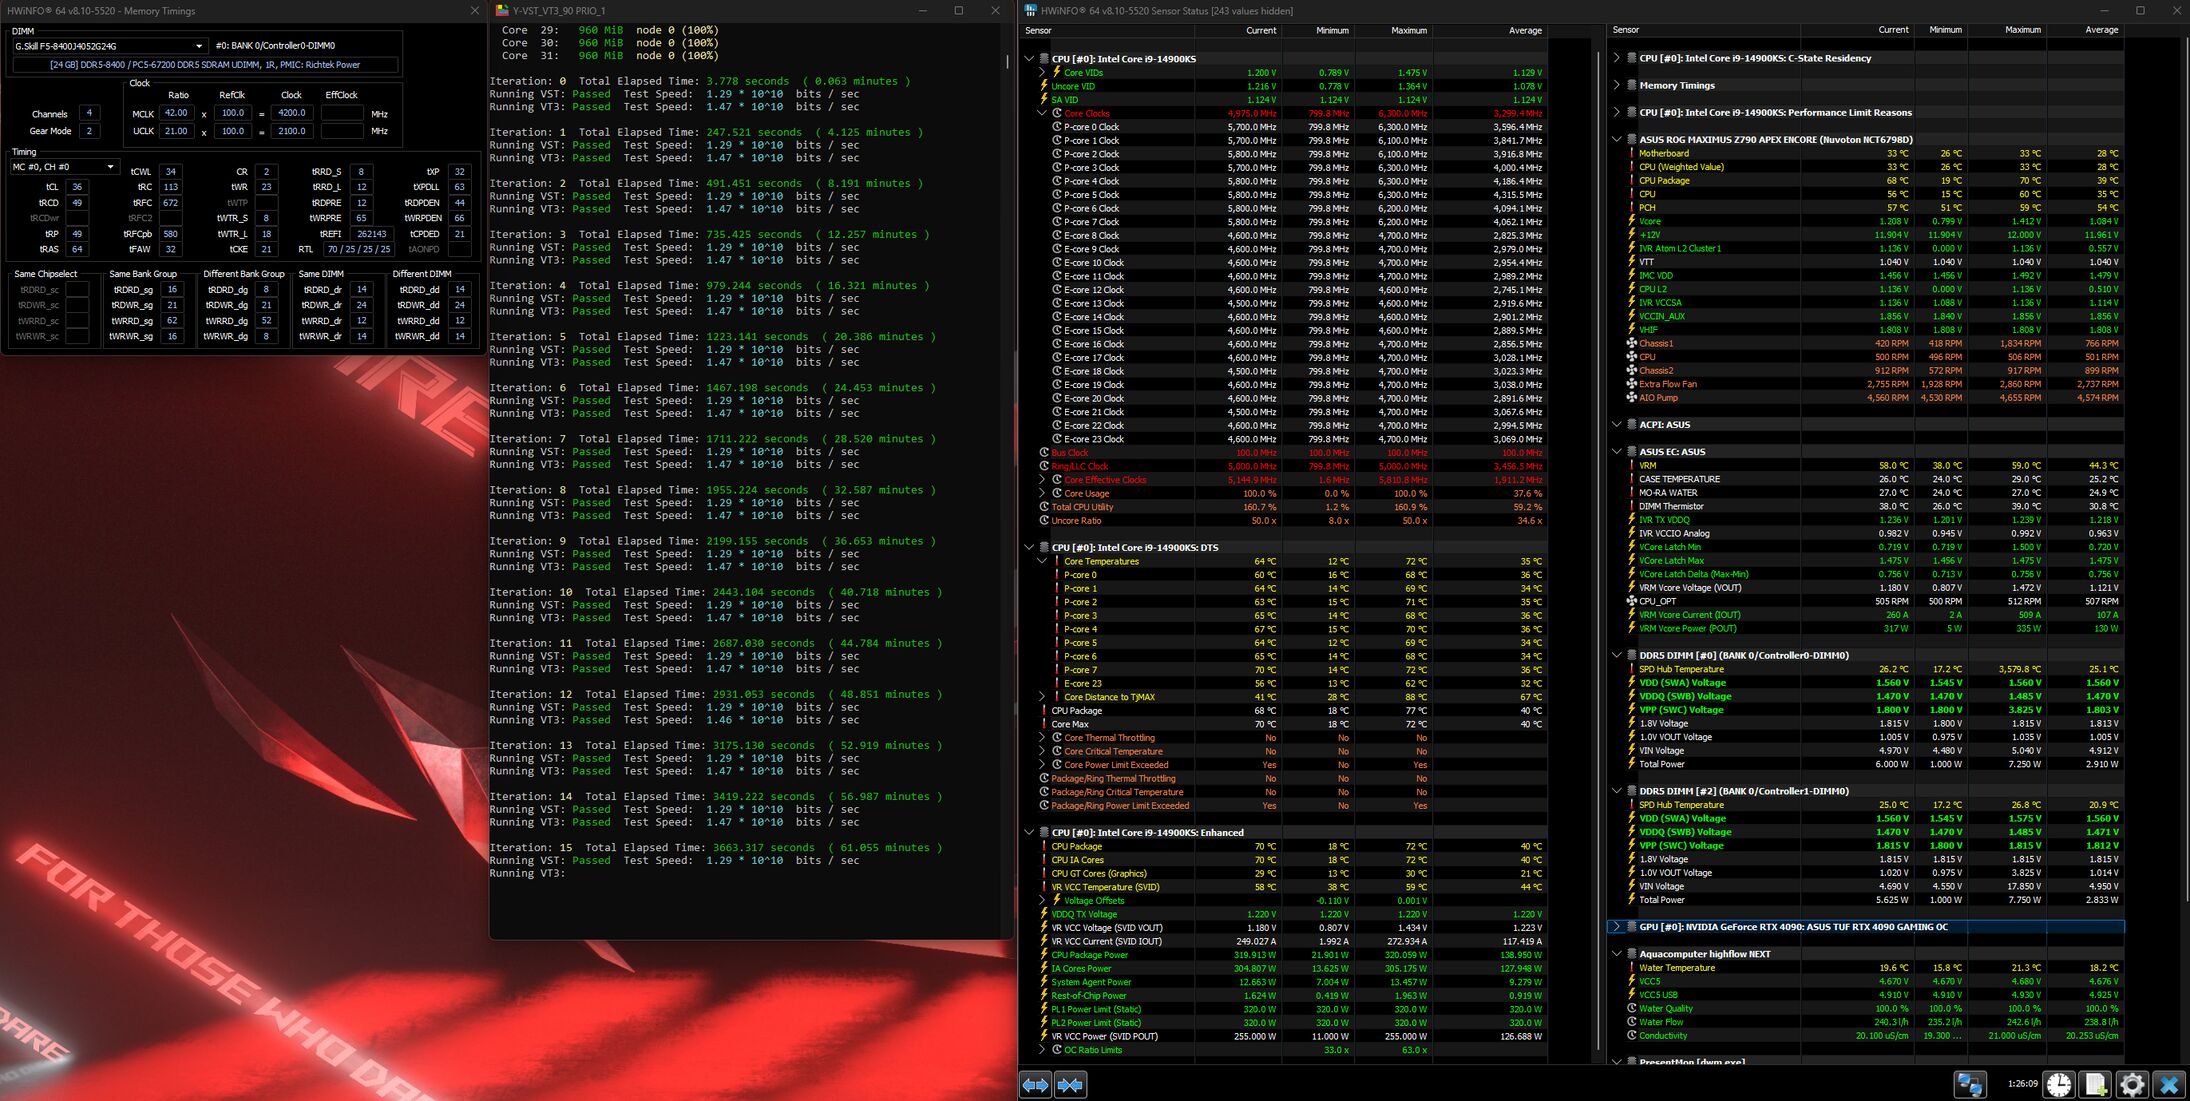Click the left pane Average column header
The height and width of the screenshot is (1101, 2190).
(1491, 30)
